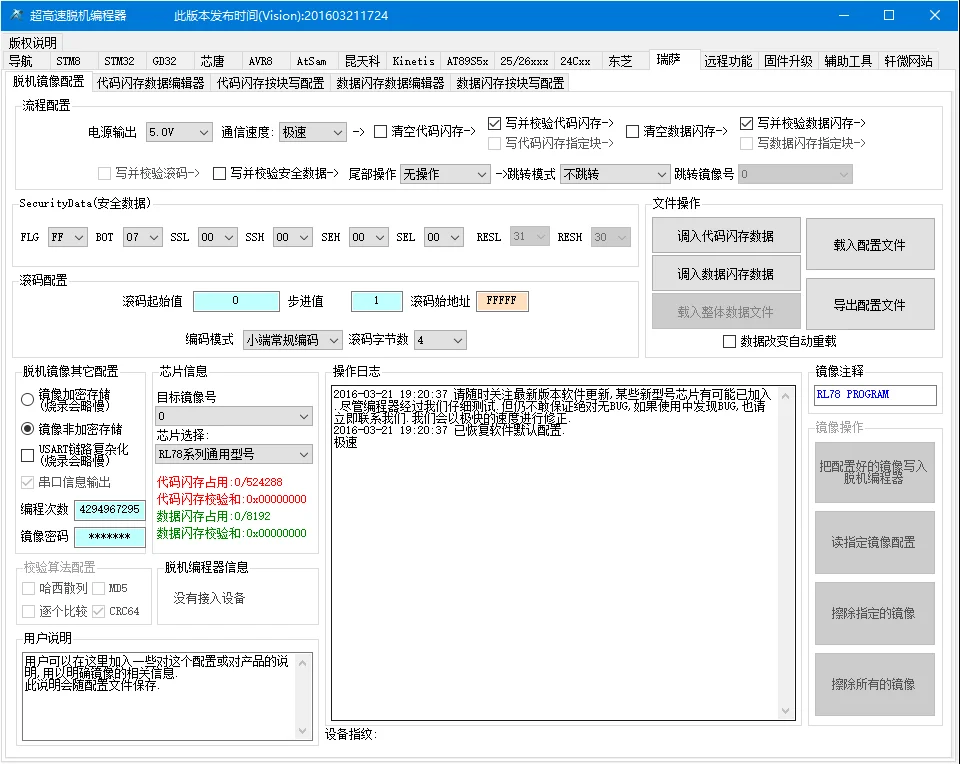The image size is (960, 764).
Task: Click the 滚码起始值 input field
Action: (x=236, y=301)
